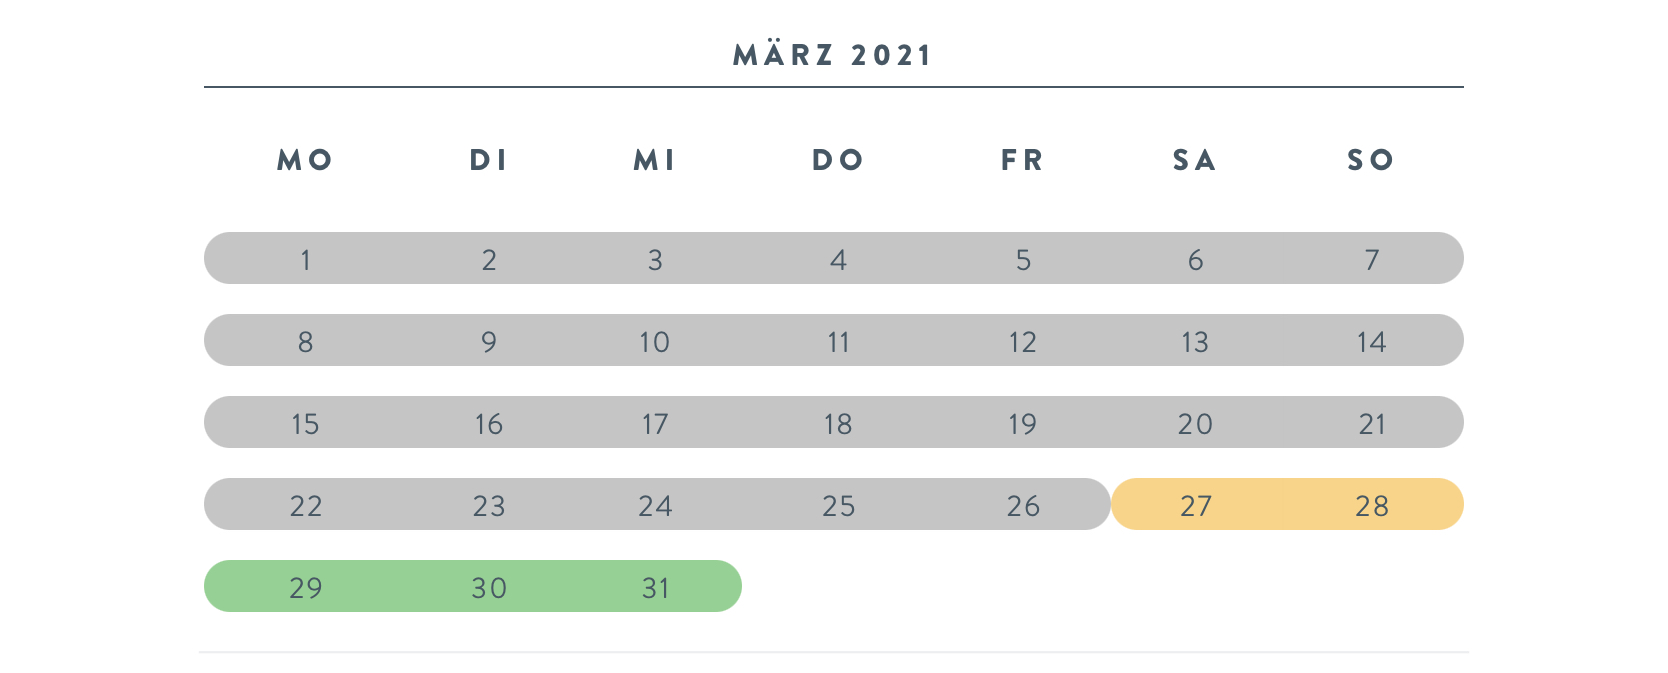1668x673 pixels.
Task: Select Thursday March 18
Action: click(838, 424)
